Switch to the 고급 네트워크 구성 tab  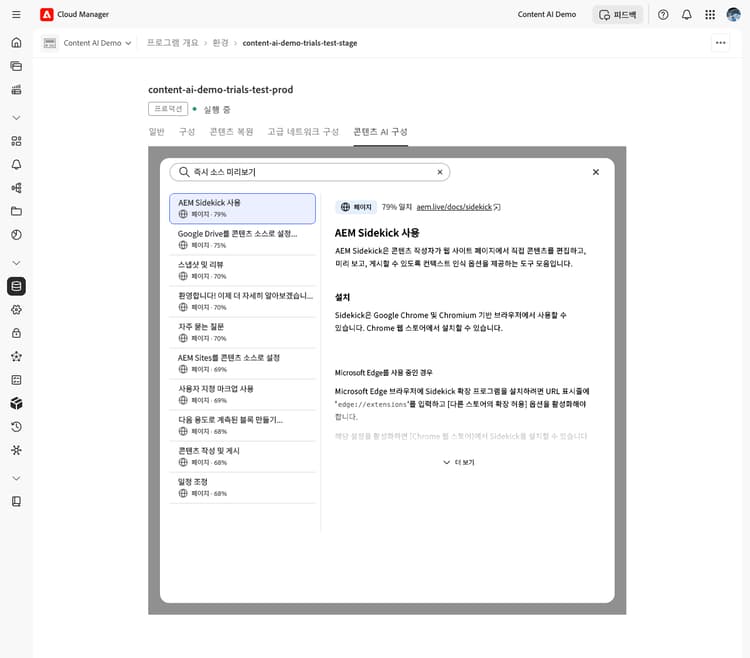pyautogui.click(x=303, y=132)
